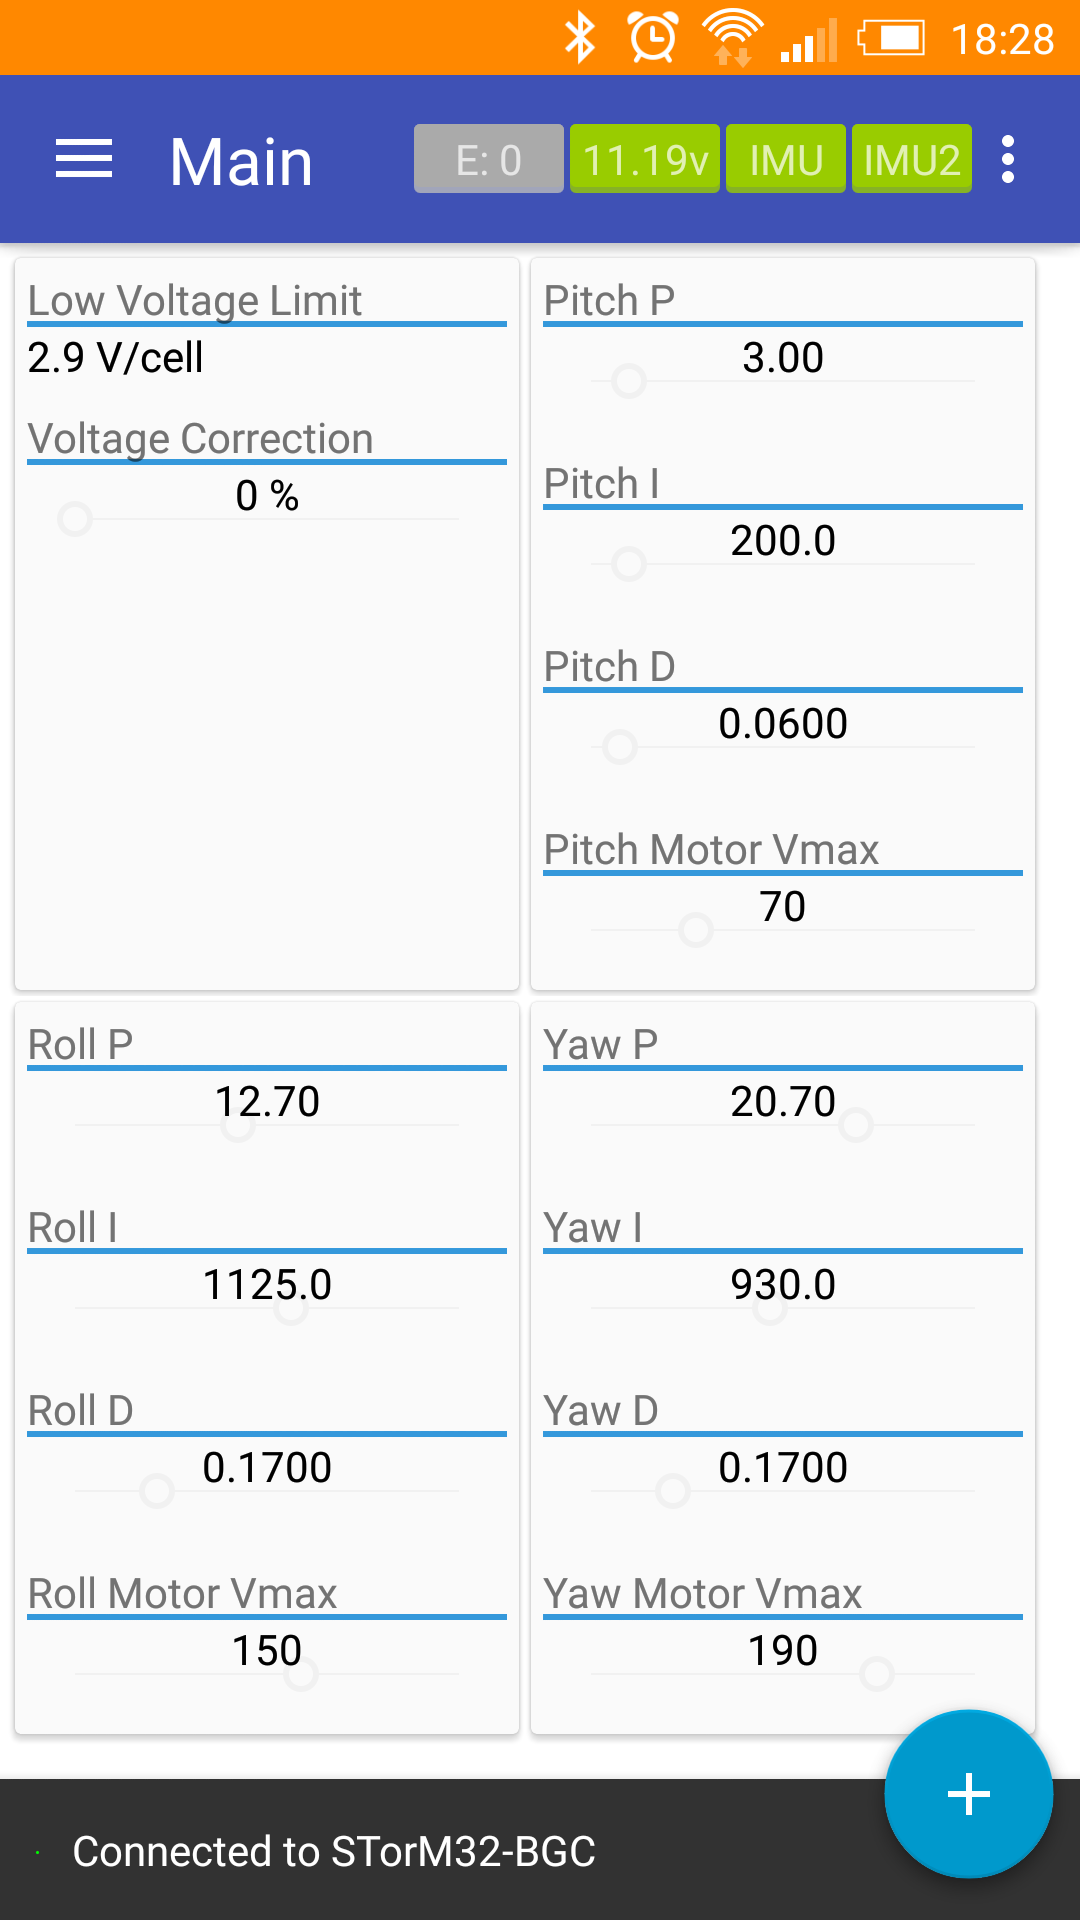The height and width of the screenshot is (1920, 1080).
Task: Open the hamburger navigation menu
Action: pyautogui.click(x=84, y=160)
